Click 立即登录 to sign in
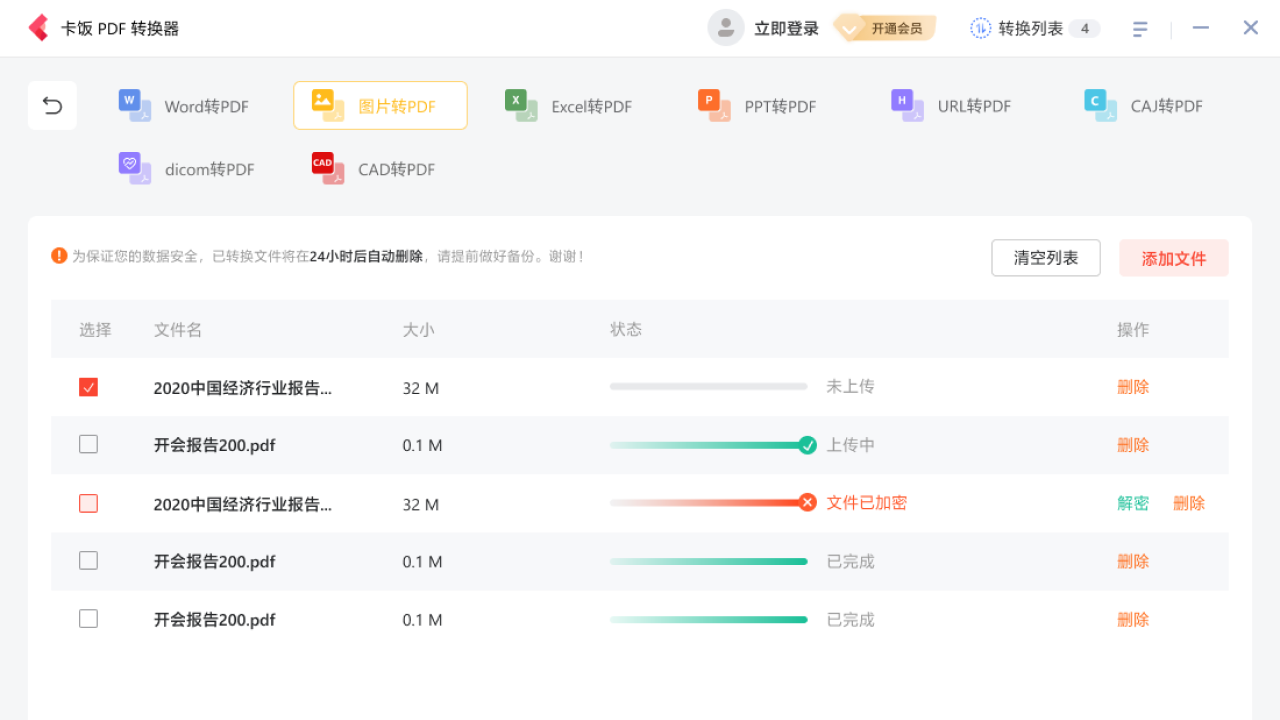This screenshot has height=720, width=1280. point(786,28)
